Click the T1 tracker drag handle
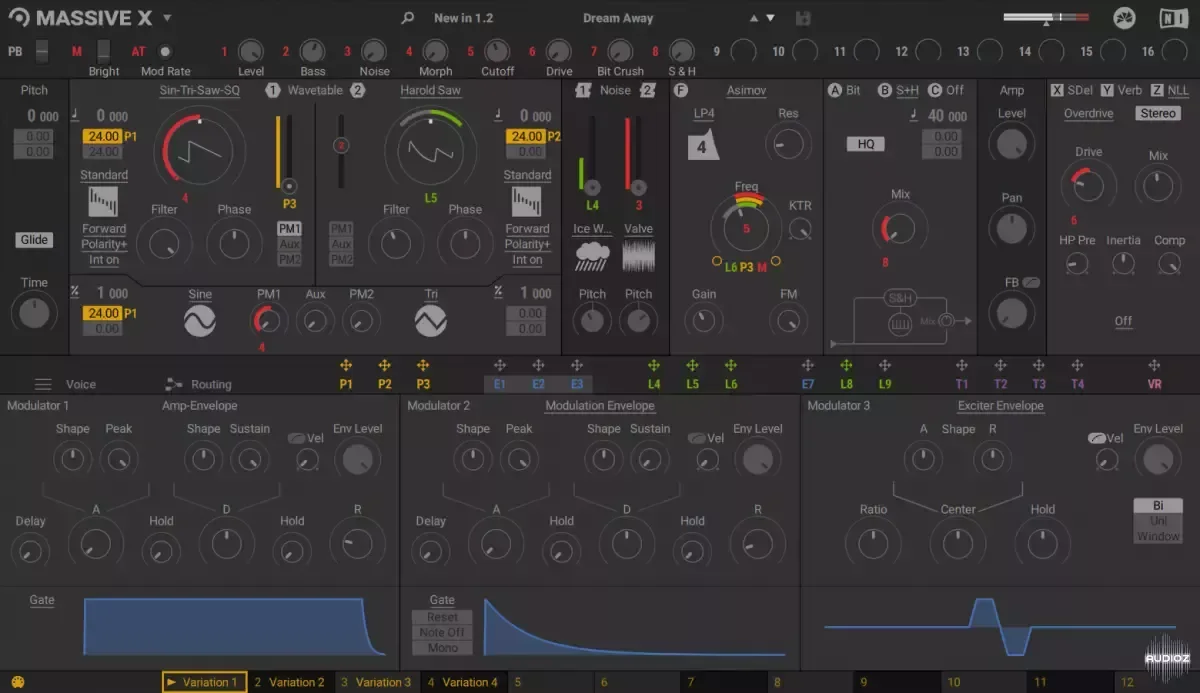The height and width of the screenshot is (693, 1200). click(x=961, y=366)
